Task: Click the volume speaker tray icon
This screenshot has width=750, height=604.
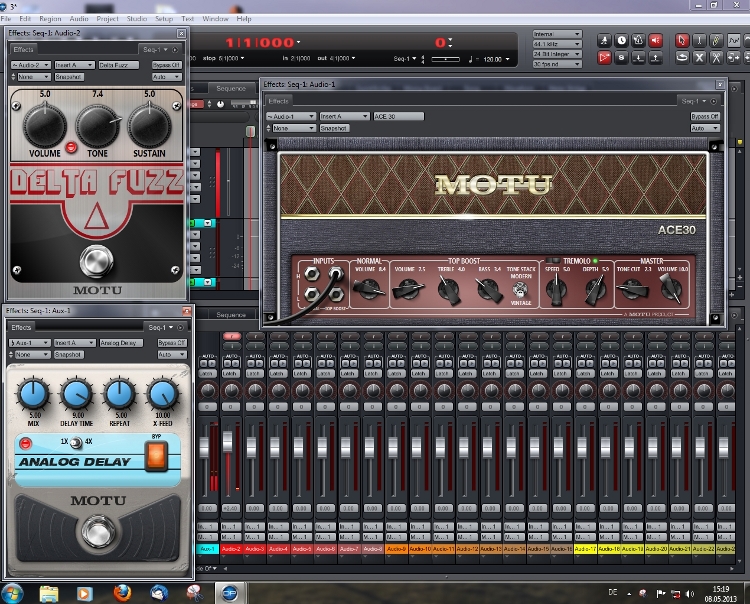Action: 689,593
